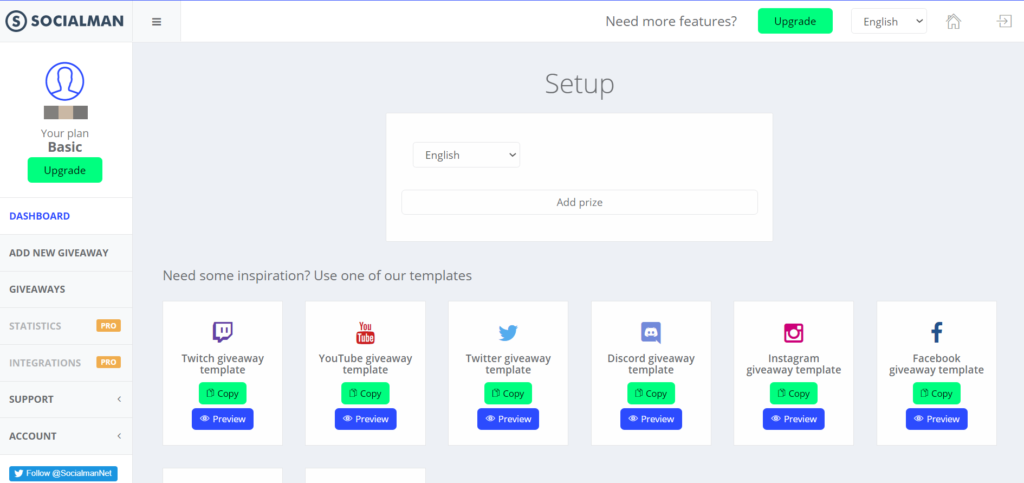Follow @SocialmanNet on Twitter

(64, 473)
